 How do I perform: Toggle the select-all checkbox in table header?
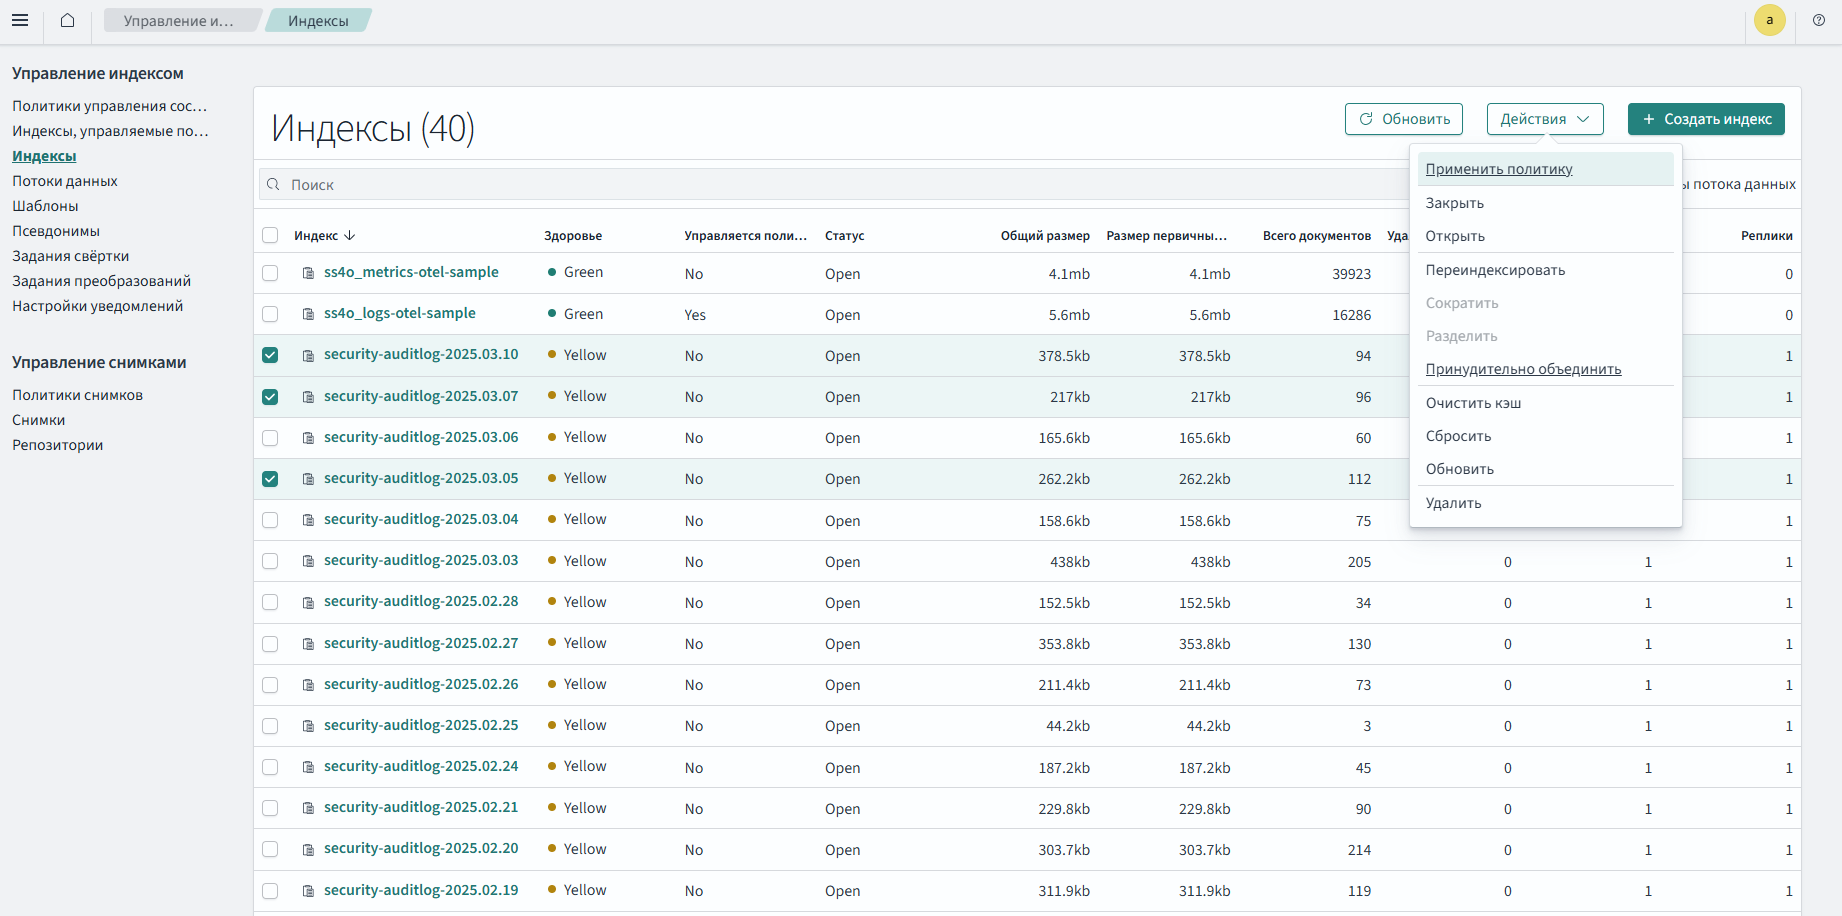(270, 235)
